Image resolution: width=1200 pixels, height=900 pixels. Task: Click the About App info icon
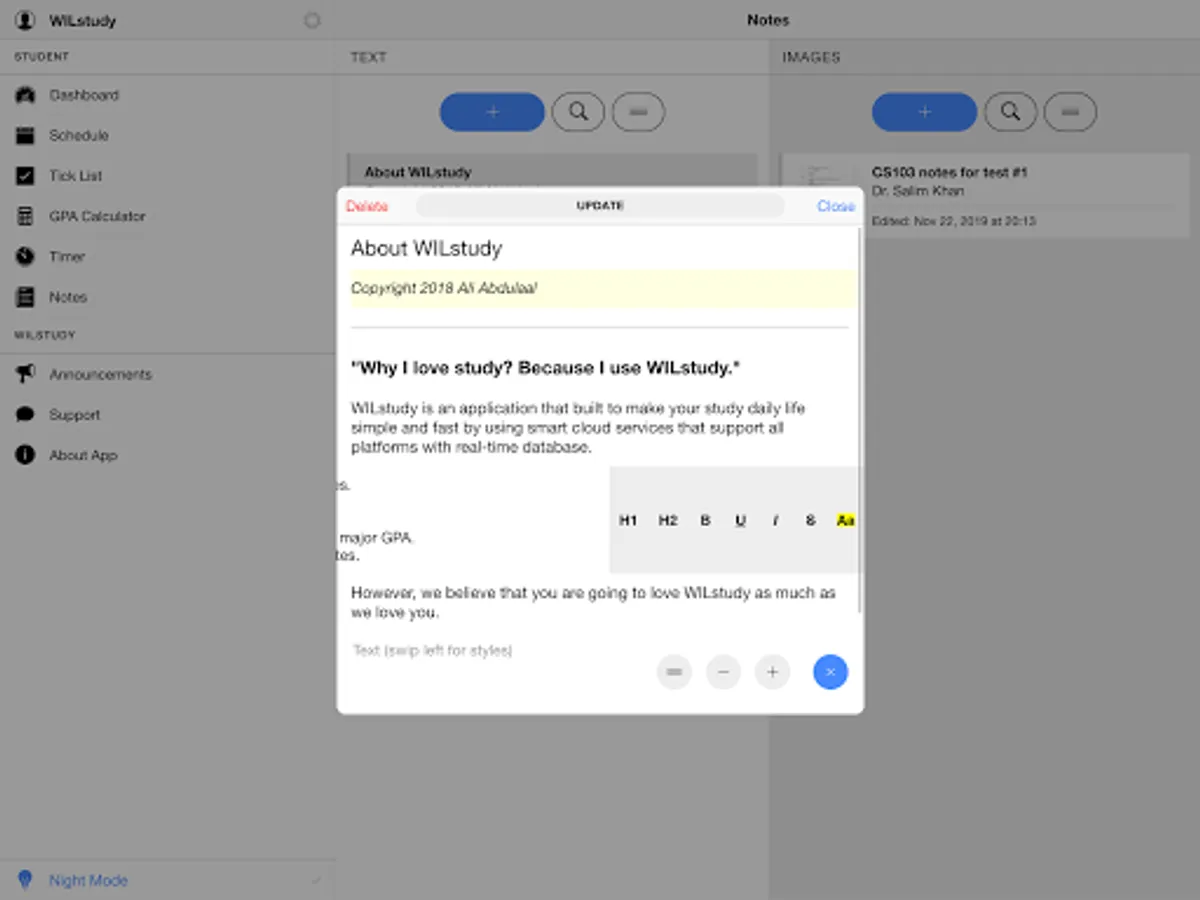(x=25, y=455)
